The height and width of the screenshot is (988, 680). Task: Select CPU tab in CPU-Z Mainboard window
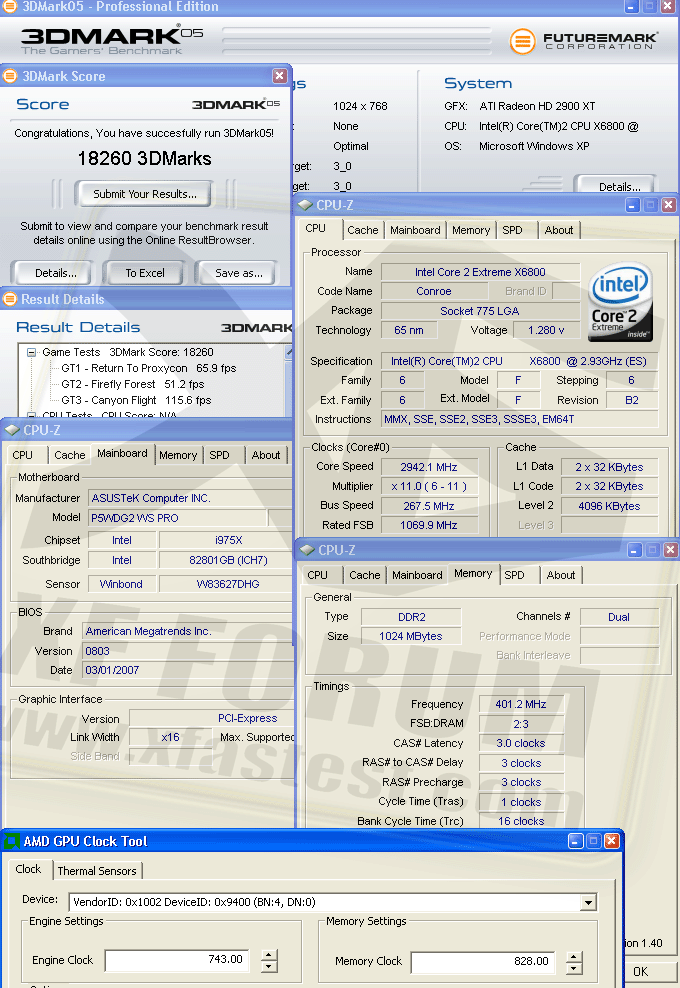pyautogui.click(x=23, y=455)
